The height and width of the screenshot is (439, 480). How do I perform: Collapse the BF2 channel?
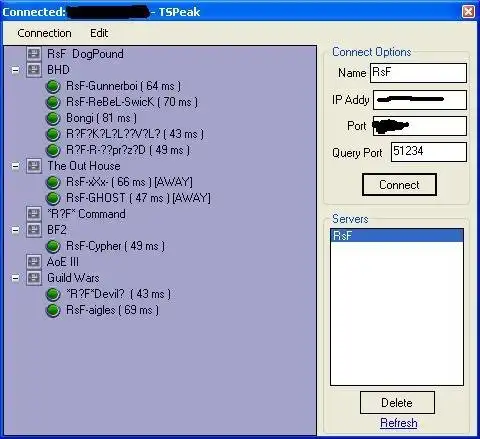(x=15, y=230)
